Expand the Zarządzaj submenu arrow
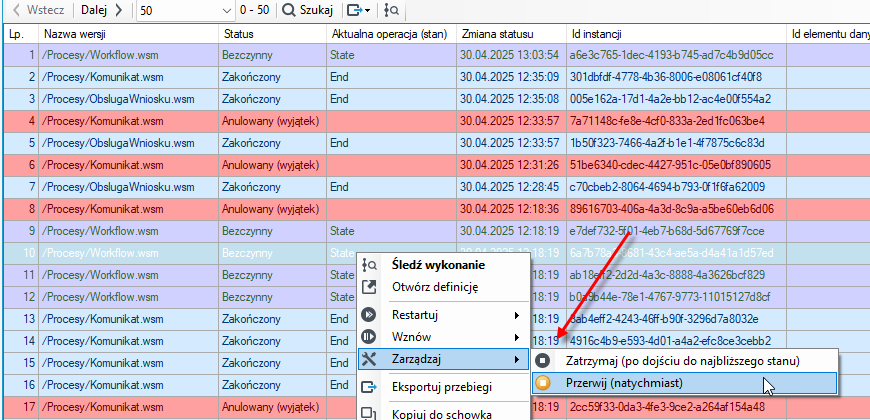This screenshot has height=420, width=870. (x=517, y=359)
